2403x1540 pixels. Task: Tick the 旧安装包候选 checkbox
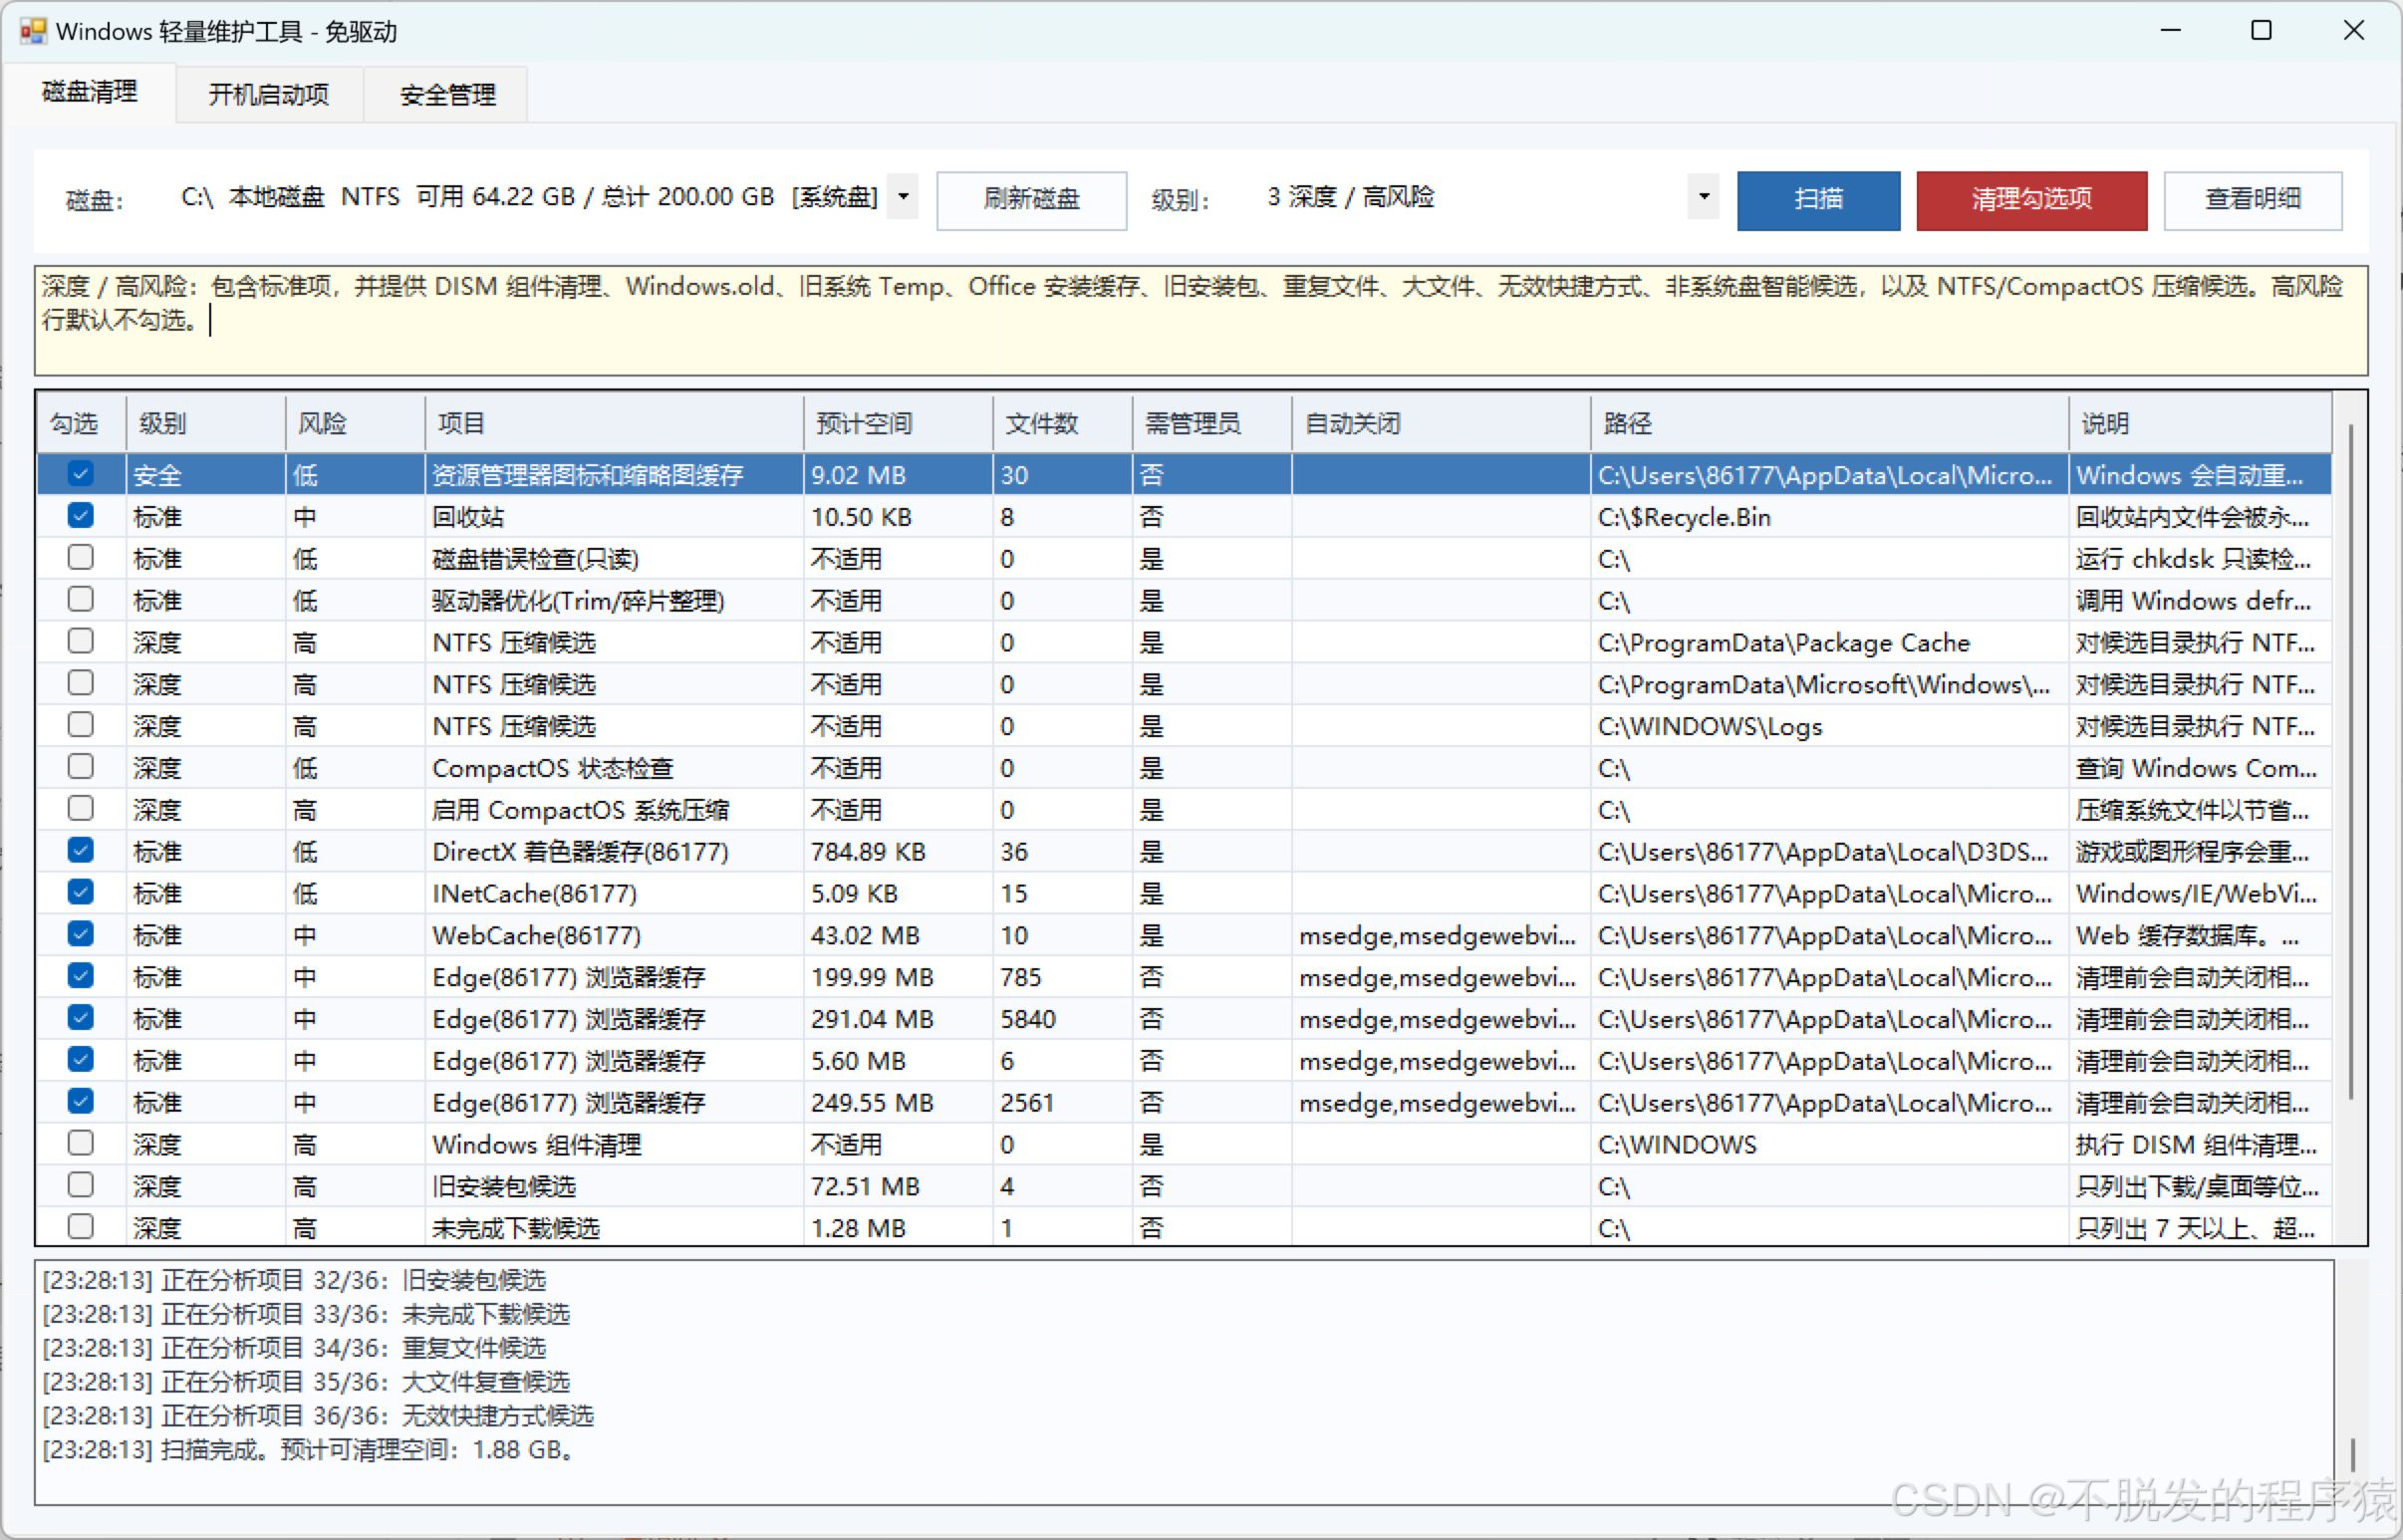(x=81, y=1185)
